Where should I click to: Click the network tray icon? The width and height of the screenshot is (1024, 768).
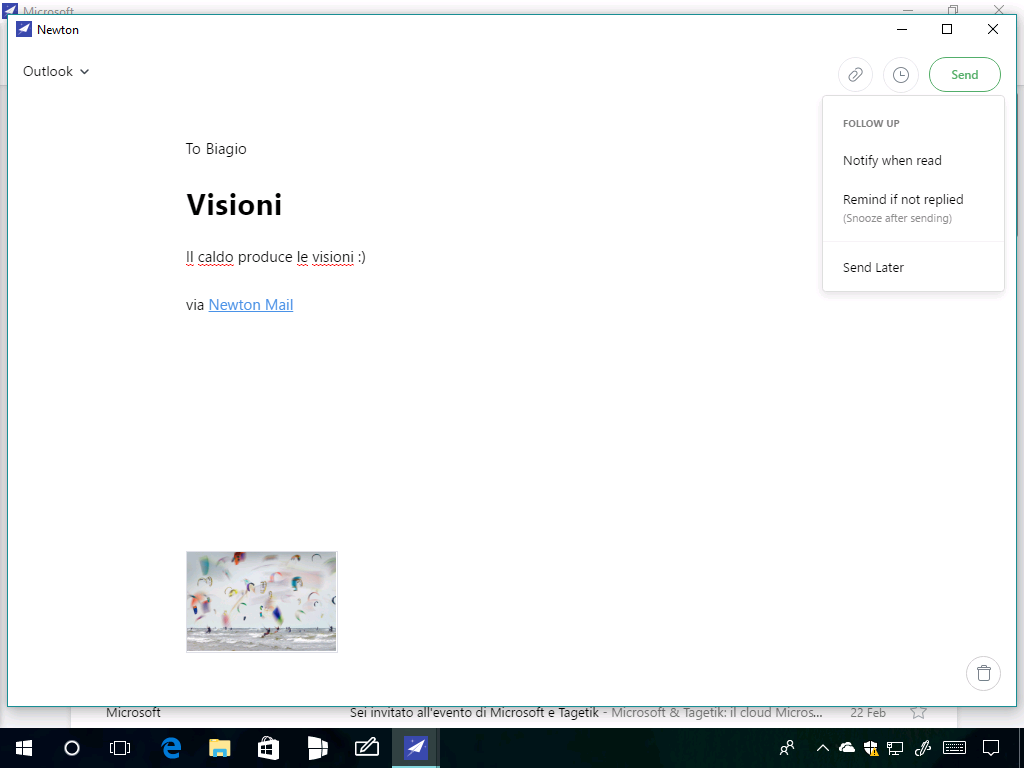895,748
